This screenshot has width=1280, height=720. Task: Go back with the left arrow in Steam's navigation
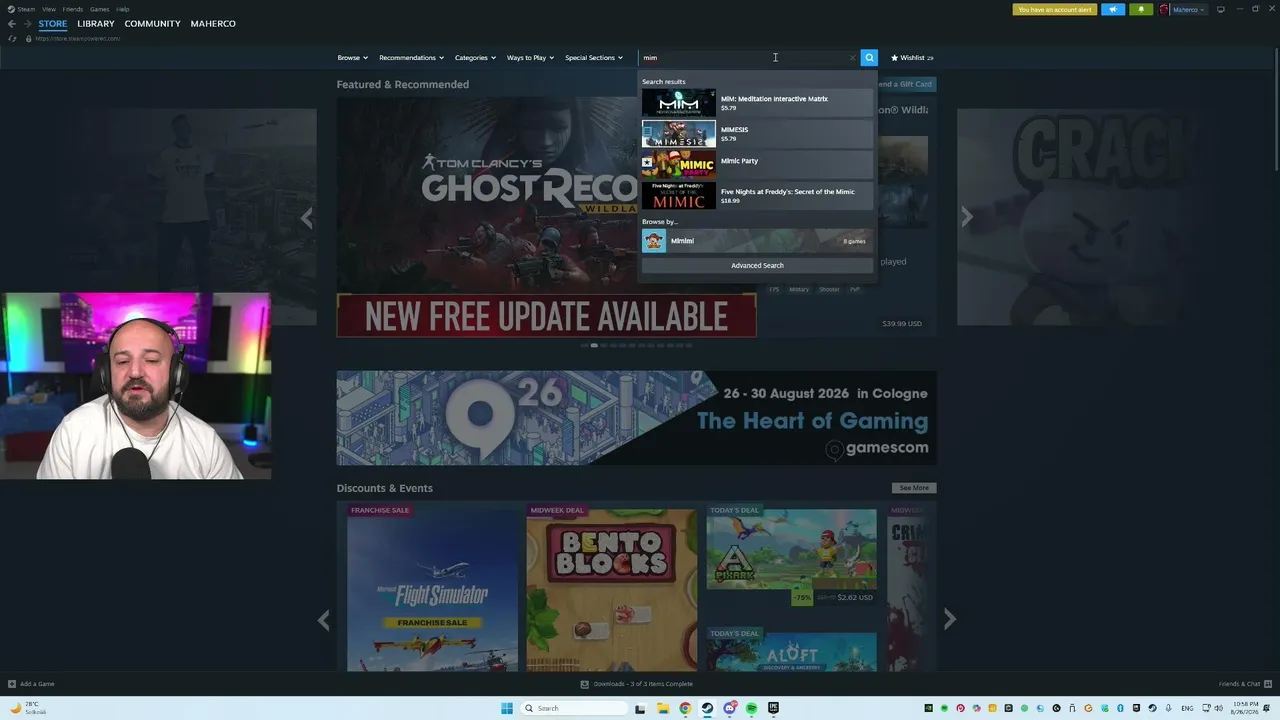pyautogui.click(x=12, y=24)
